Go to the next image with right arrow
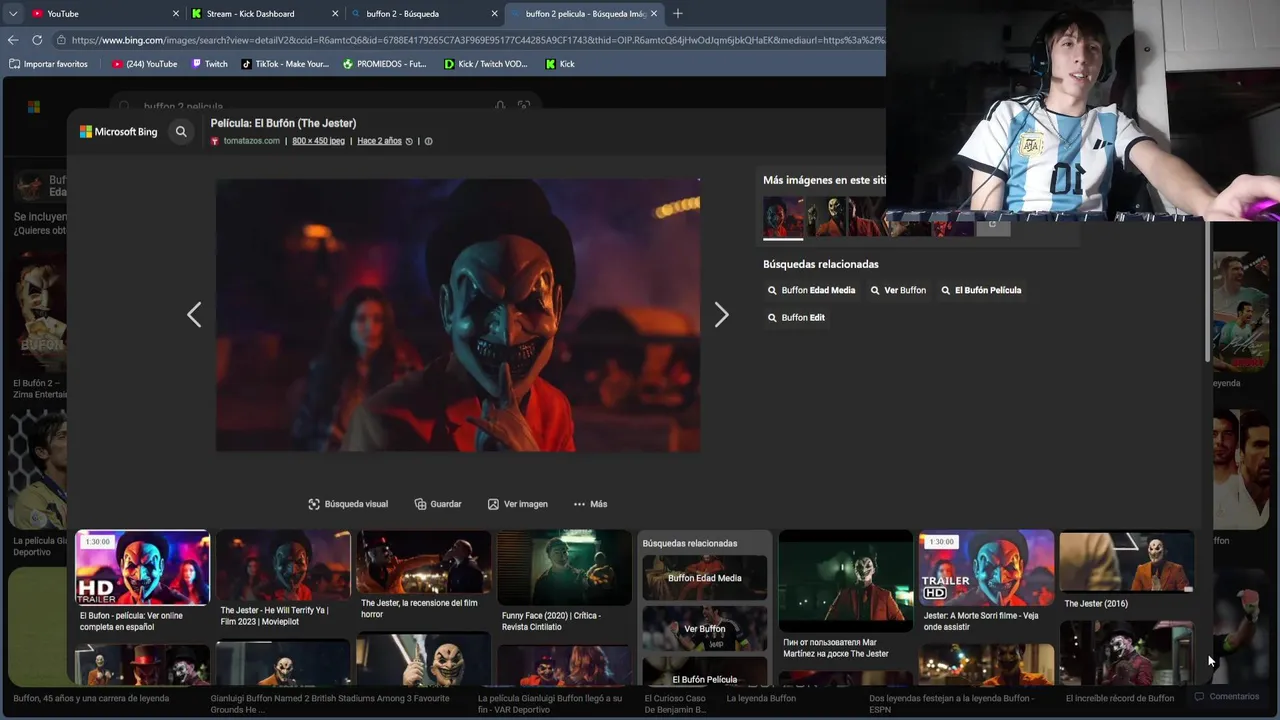This screenshot has width=1280, height=720. click(721, 315)
